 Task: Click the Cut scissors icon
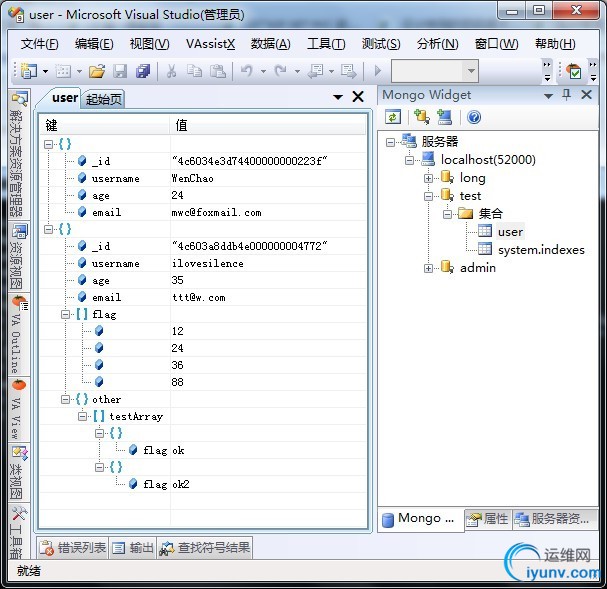(x=171, y=71)
